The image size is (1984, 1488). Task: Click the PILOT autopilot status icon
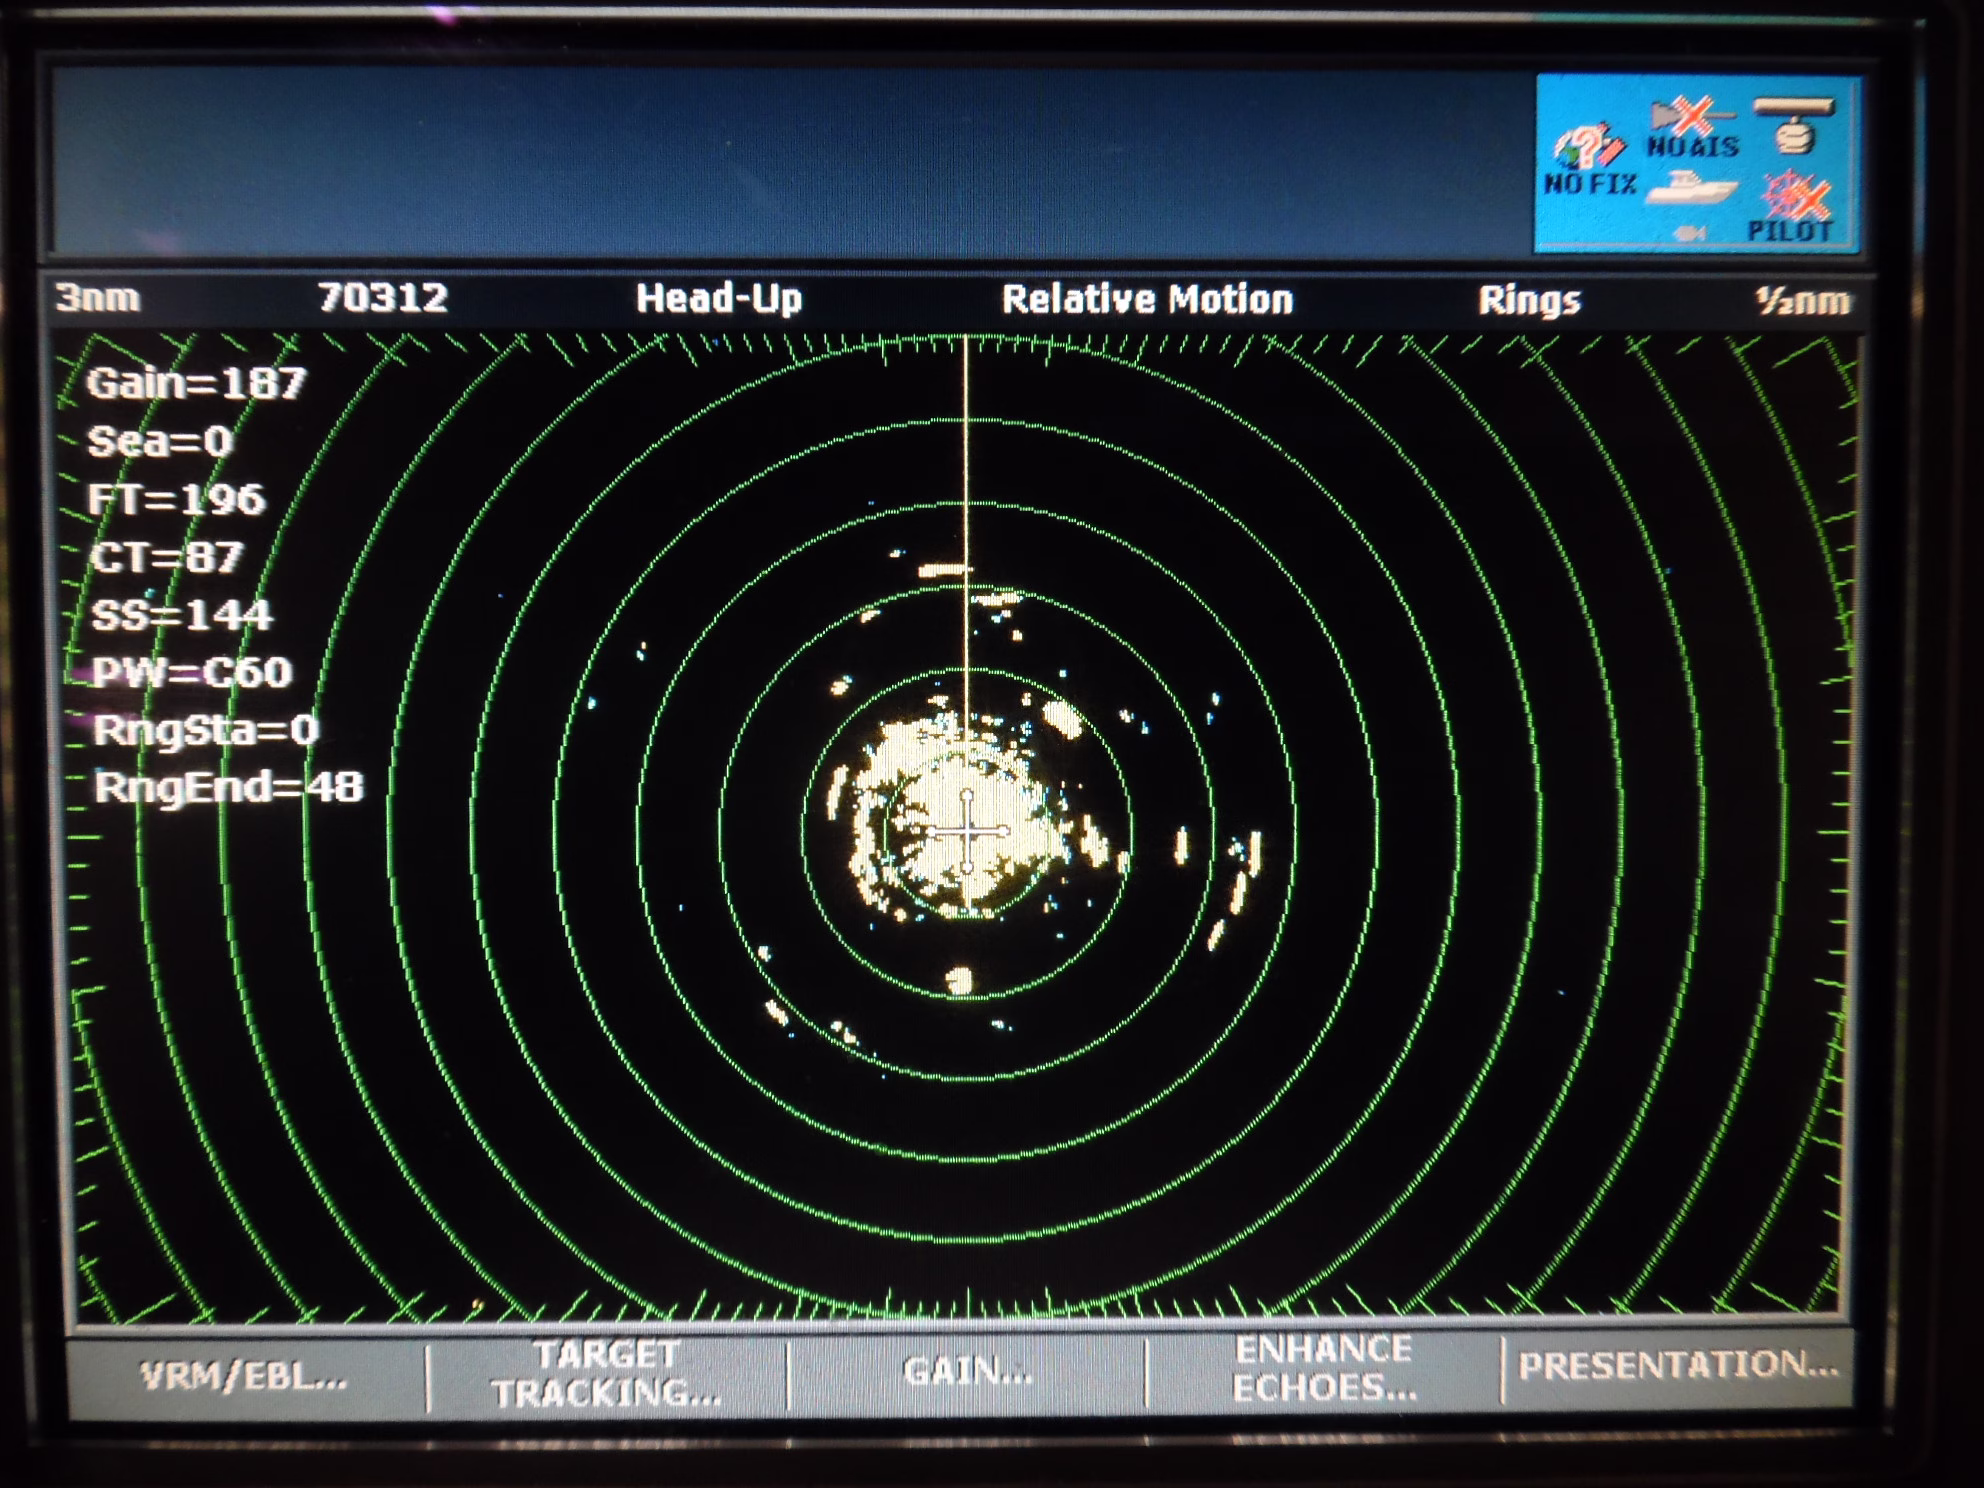1792,206
